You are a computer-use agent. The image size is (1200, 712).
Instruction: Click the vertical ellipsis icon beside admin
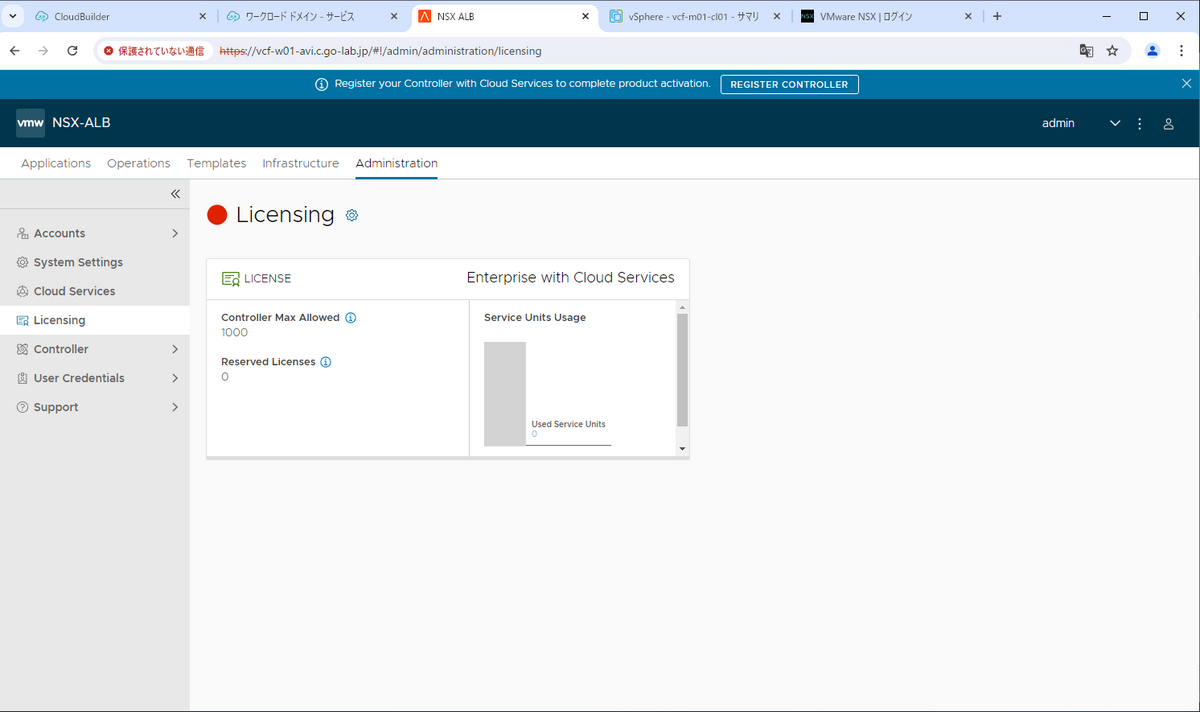(1139, 122)
